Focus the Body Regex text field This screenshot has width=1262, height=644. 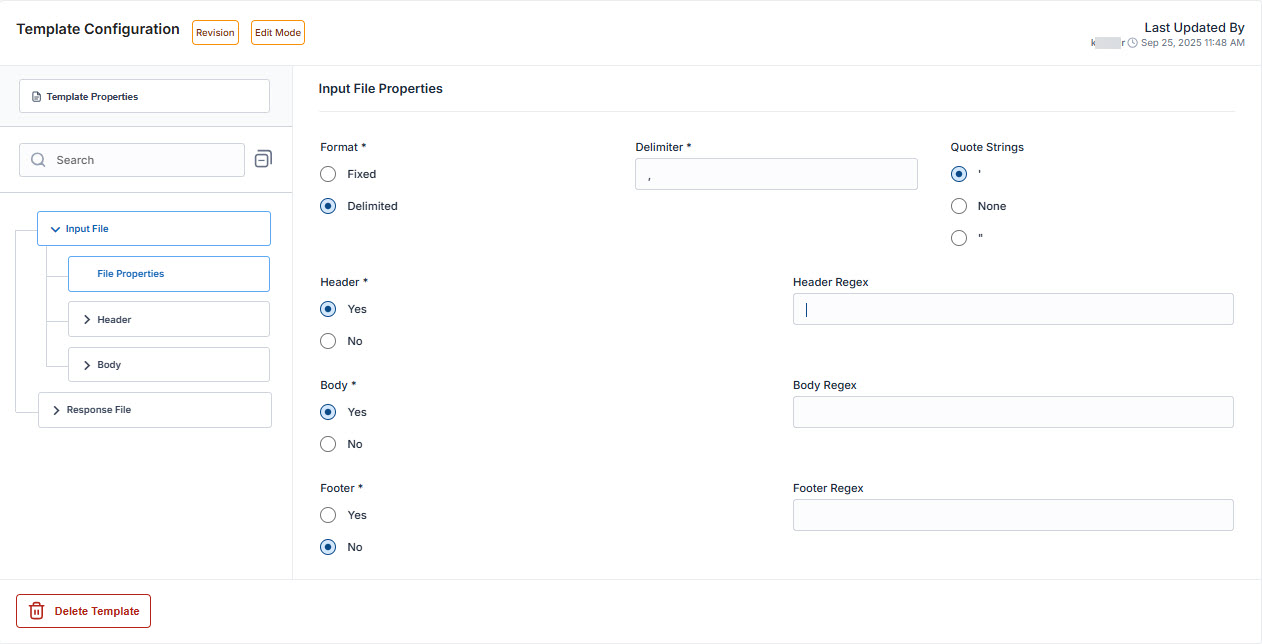point(1012,412)
